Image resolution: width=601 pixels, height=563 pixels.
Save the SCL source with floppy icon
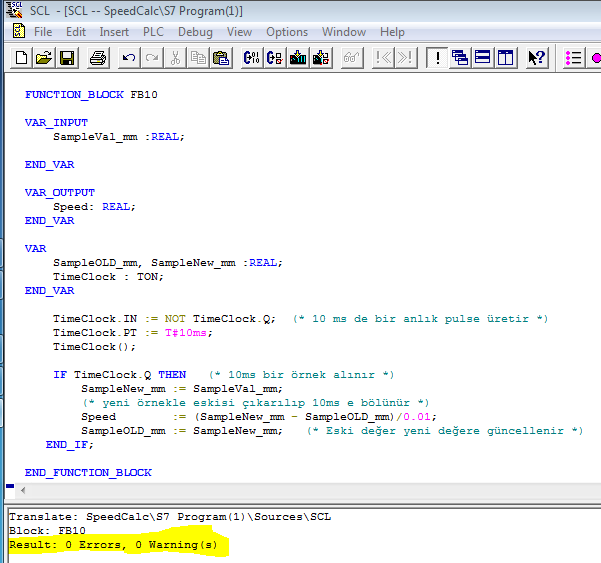click(x=67, y=58)
